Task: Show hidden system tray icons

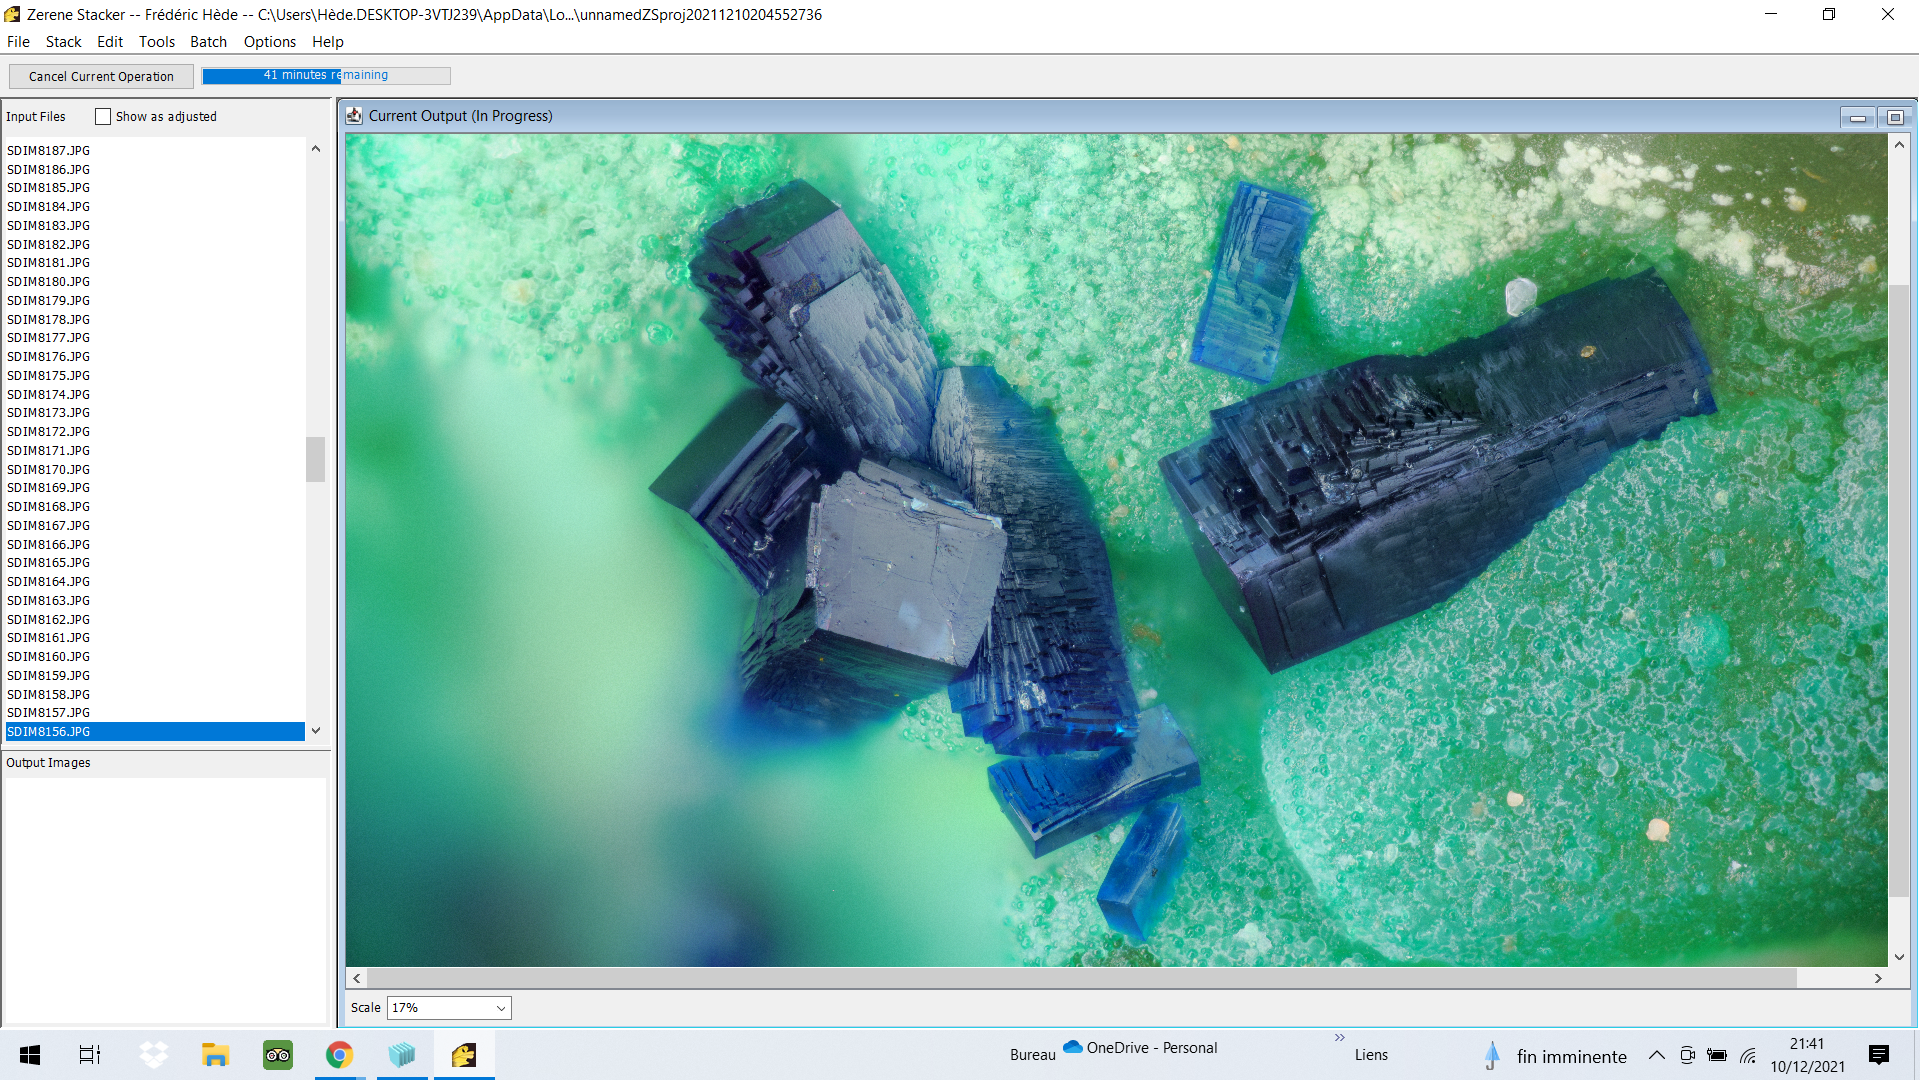Action: 1657,1055
